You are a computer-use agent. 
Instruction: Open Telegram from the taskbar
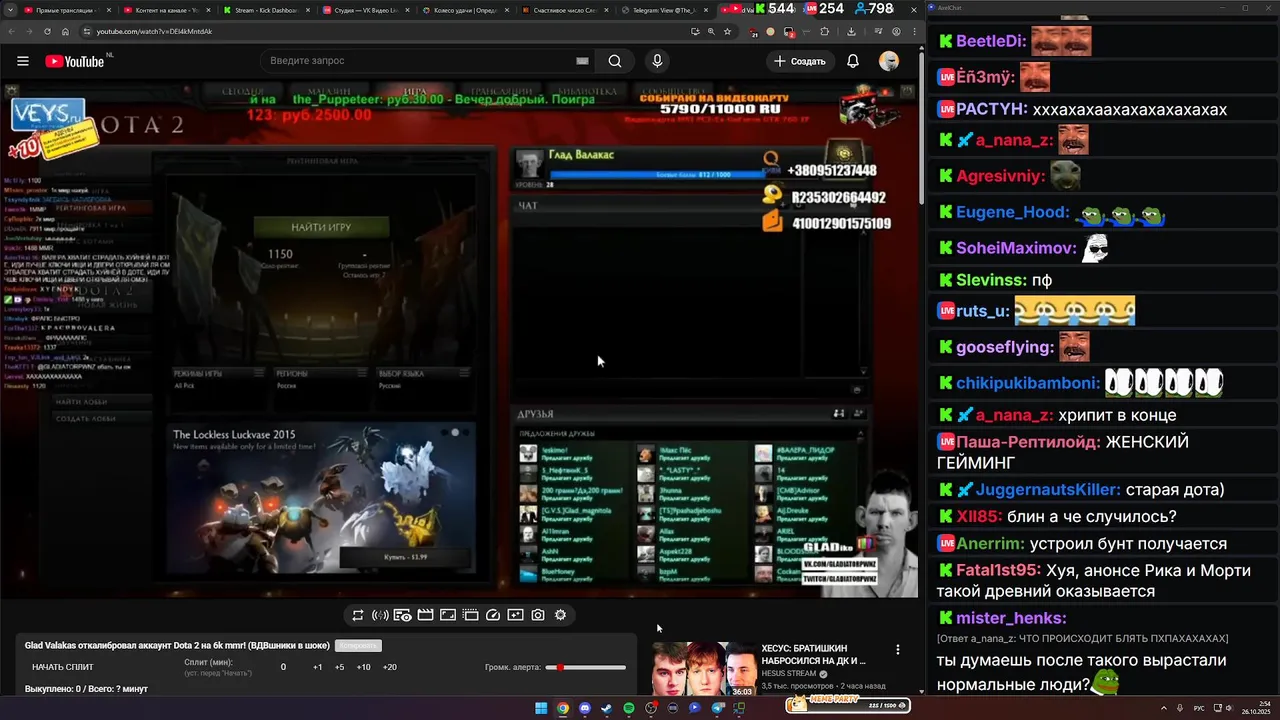pos(717,708)
